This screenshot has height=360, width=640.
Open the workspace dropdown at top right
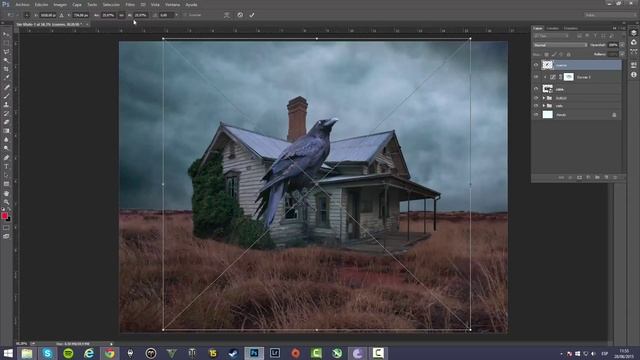610,15
